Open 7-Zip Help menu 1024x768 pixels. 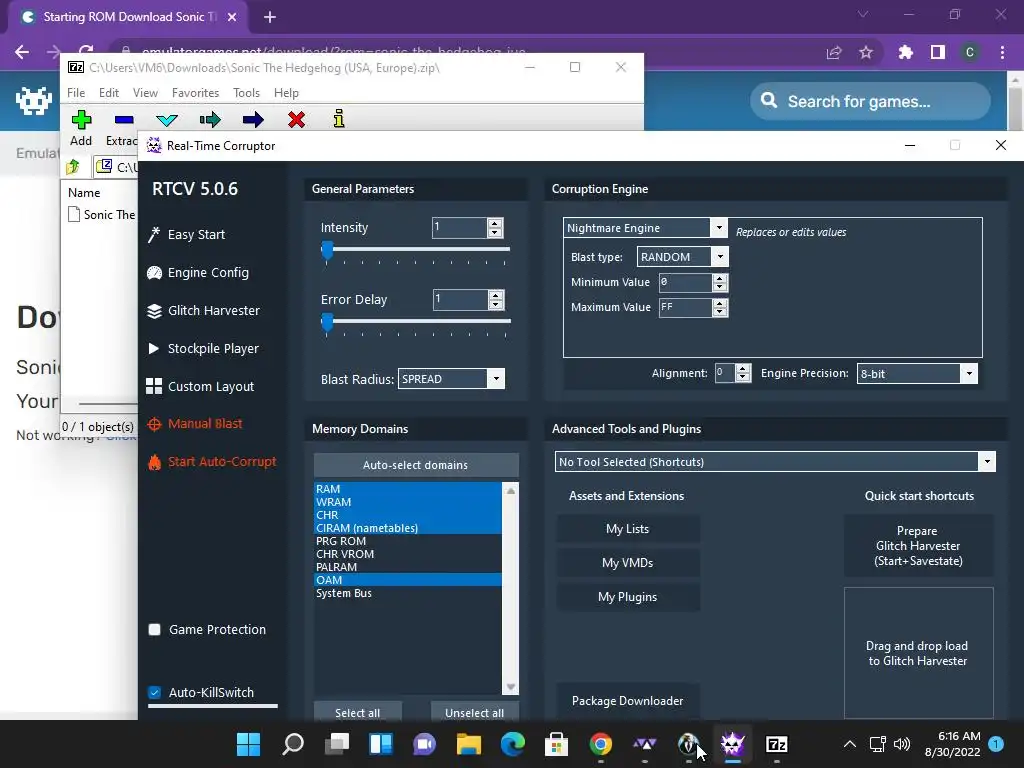pyautogui.click(x=286, y=93)
